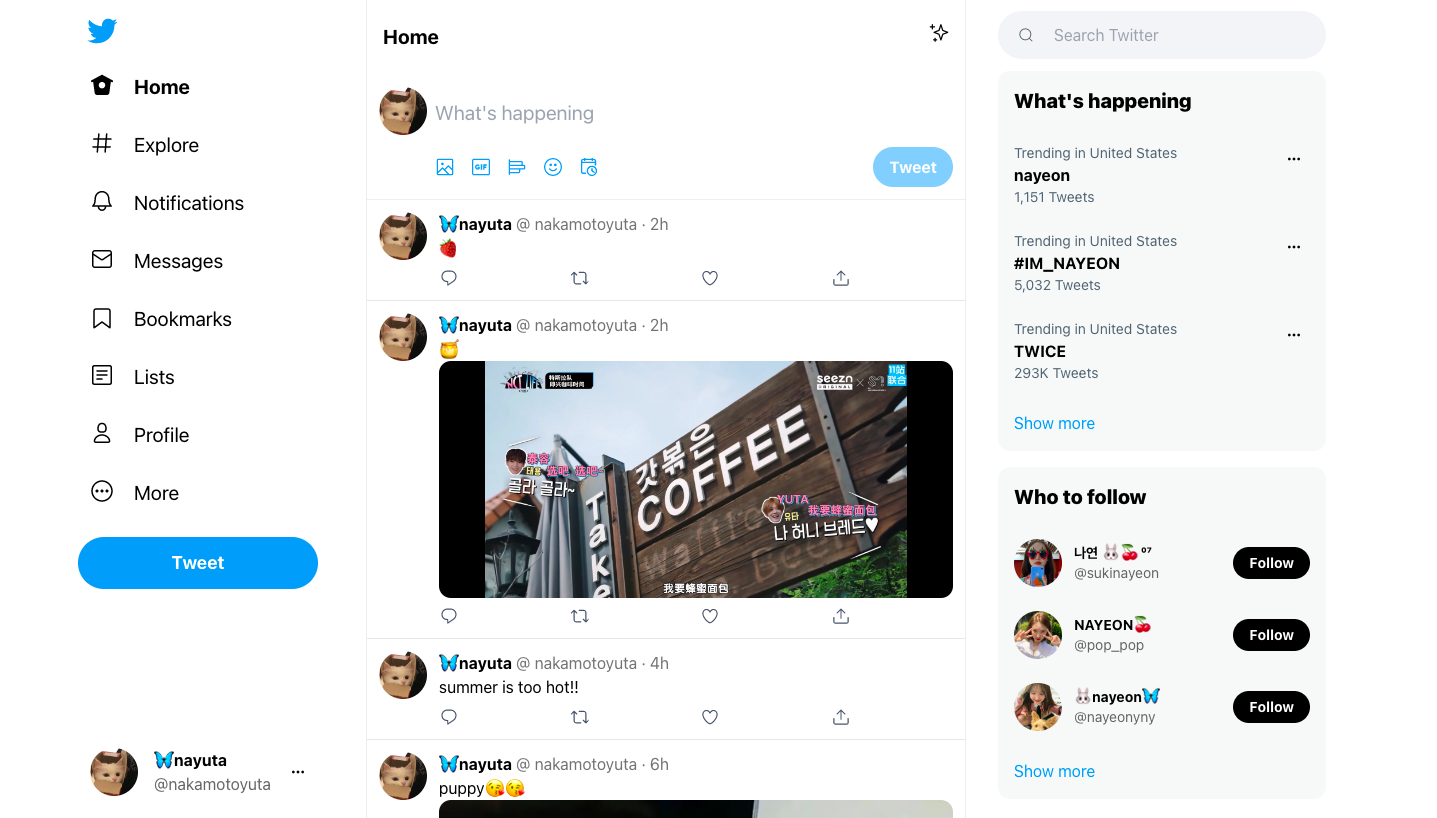Go to Explore in the sidebar
The image size is (1437, 818).
(145, 145)
